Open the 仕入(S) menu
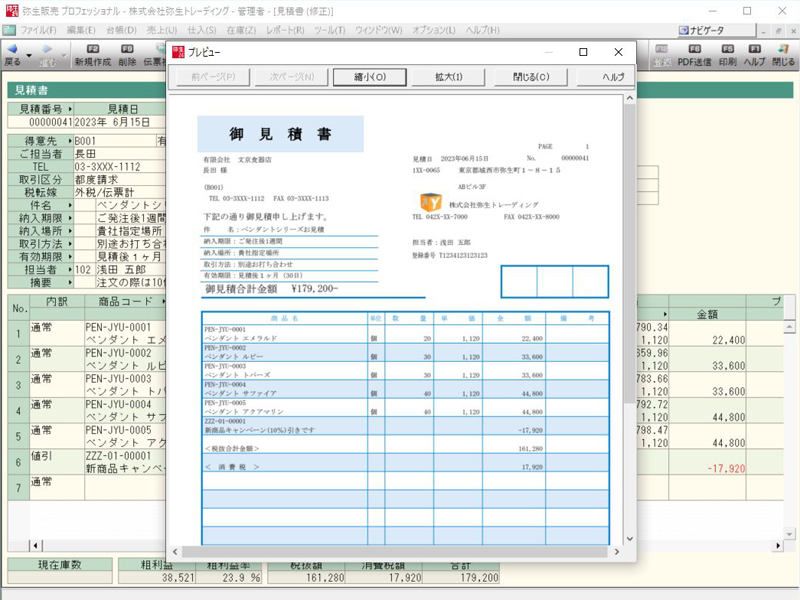The height and width of the screenshot is (600, 800). tap(202, 31)
